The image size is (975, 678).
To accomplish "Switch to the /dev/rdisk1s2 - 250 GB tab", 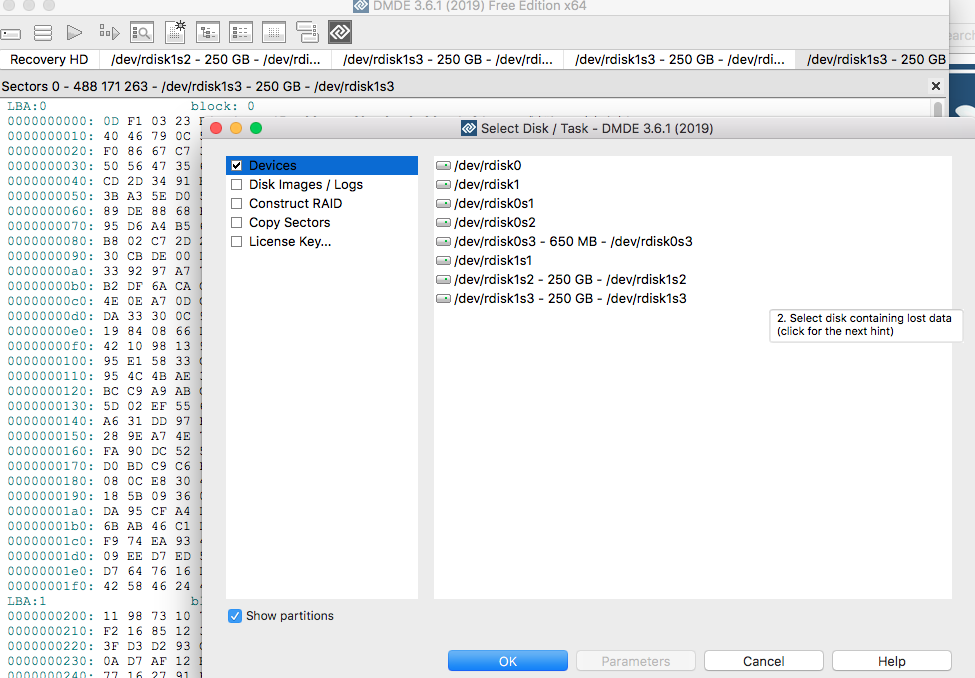I will (x=216, y=60).
